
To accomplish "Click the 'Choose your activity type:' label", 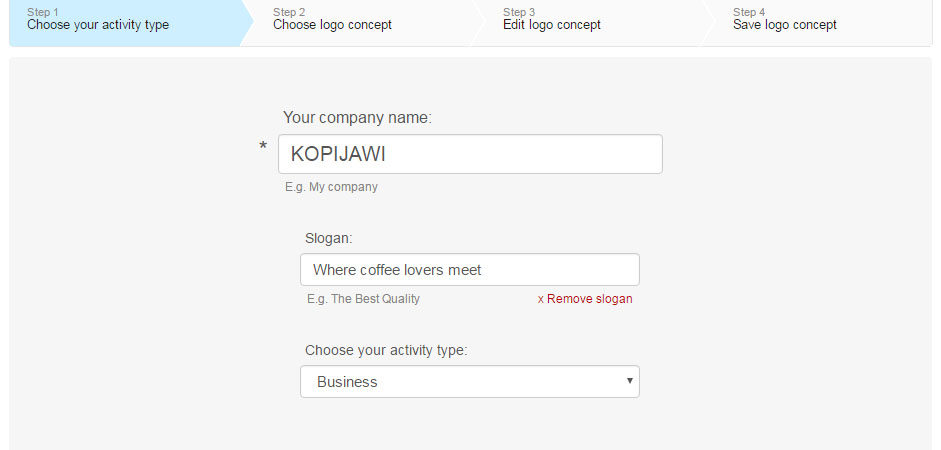I will 386,350.
